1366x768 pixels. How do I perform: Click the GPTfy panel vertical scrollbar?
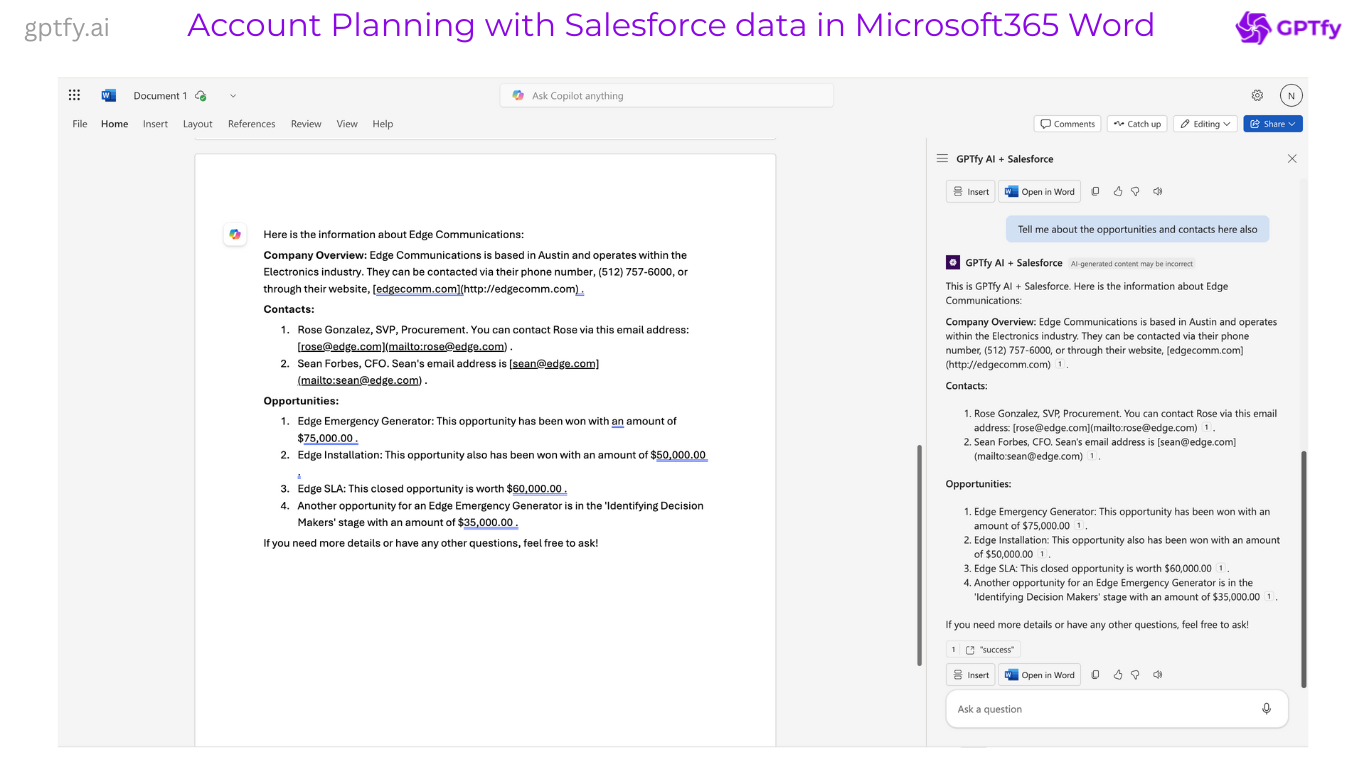coord(1303,568)
